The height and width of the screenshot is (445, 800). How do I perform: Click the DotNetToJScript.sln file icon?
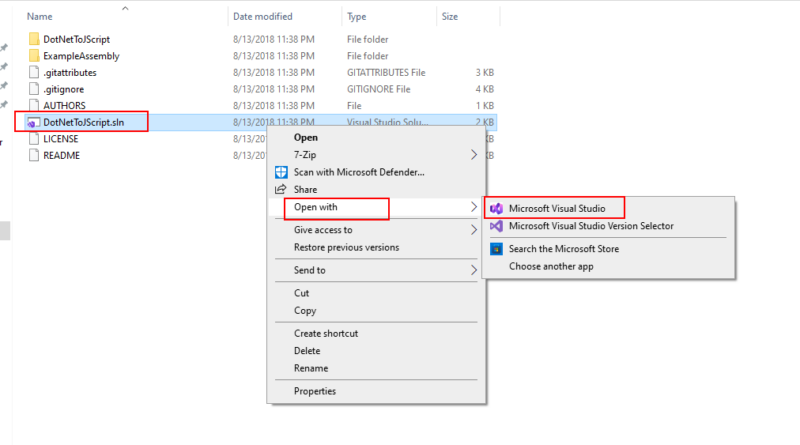coord(33,122)
